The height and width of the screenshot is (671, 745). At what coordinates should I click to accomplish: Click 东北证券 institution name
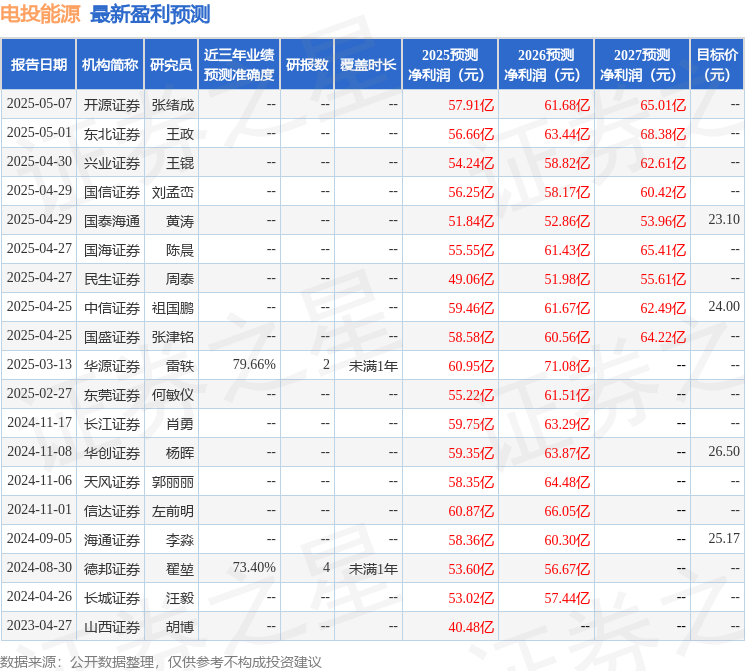112,134
